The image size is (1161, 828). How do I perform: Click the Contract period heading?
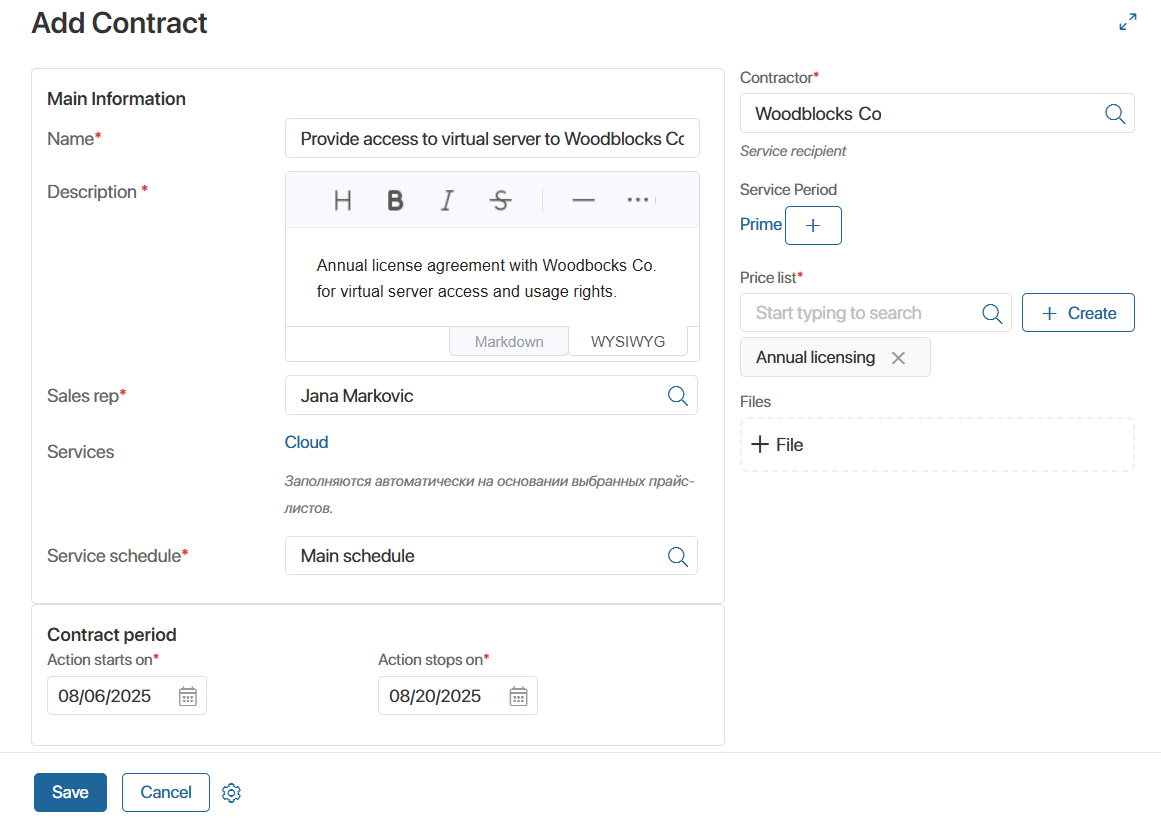[x=112, y=635]
